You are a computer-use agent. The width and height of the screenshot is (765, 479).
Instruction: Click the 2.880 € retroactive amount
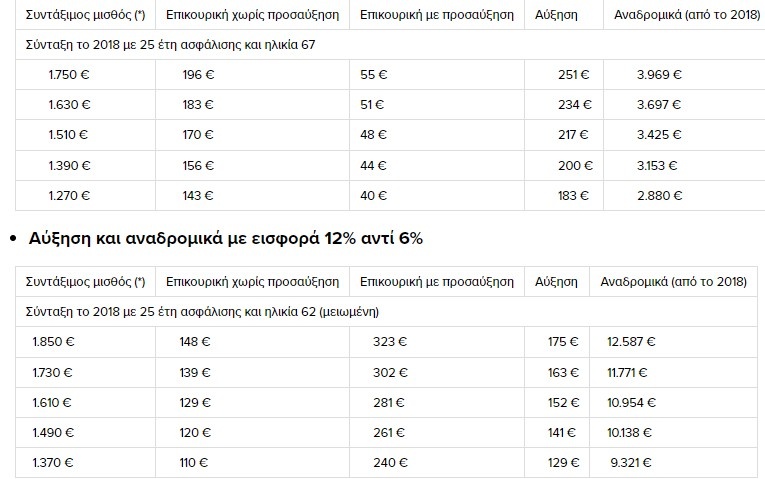tap(657, 195)
